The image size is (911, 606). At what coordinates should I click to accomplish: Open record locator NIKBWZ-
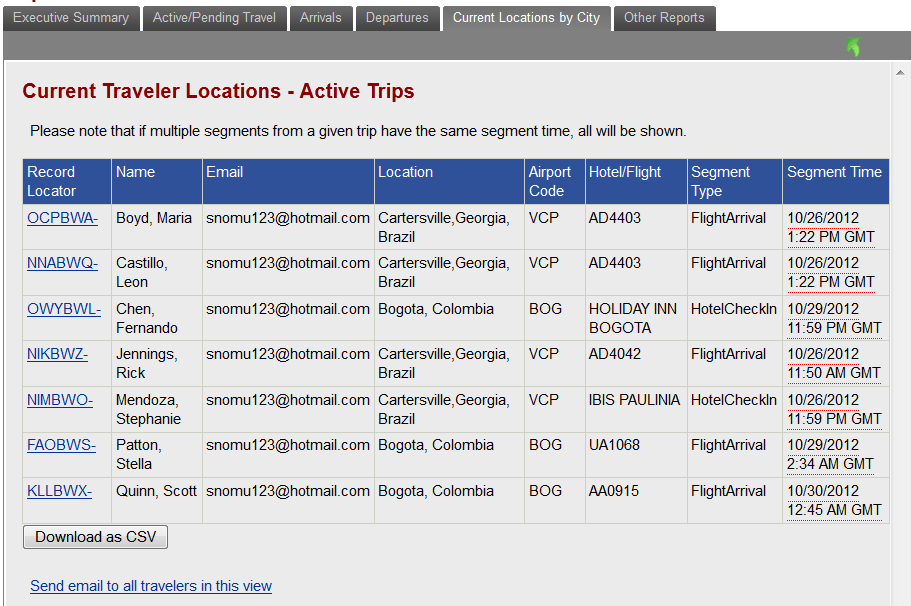58,354
